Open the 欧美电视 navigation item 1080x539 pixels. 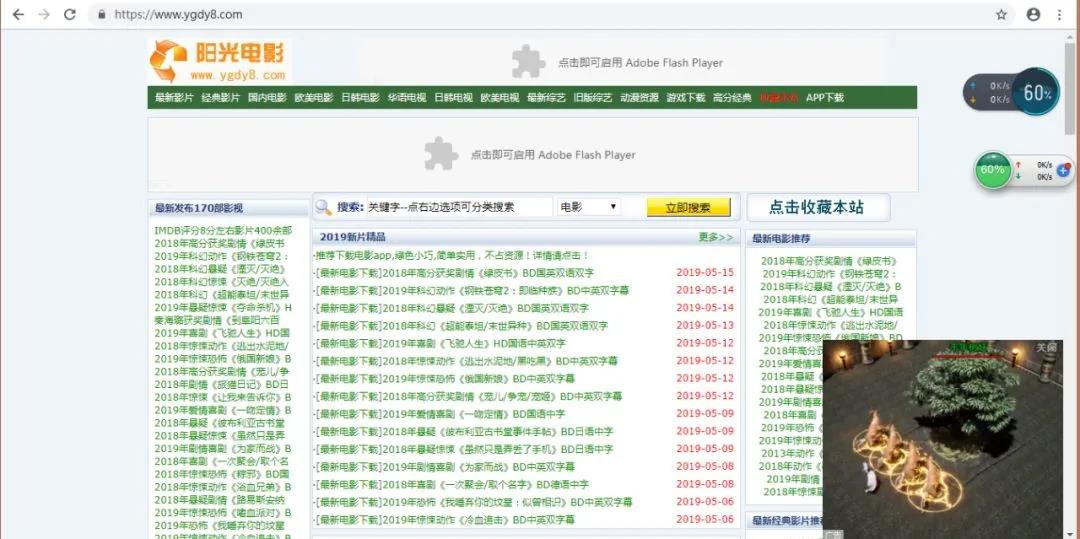499,98
